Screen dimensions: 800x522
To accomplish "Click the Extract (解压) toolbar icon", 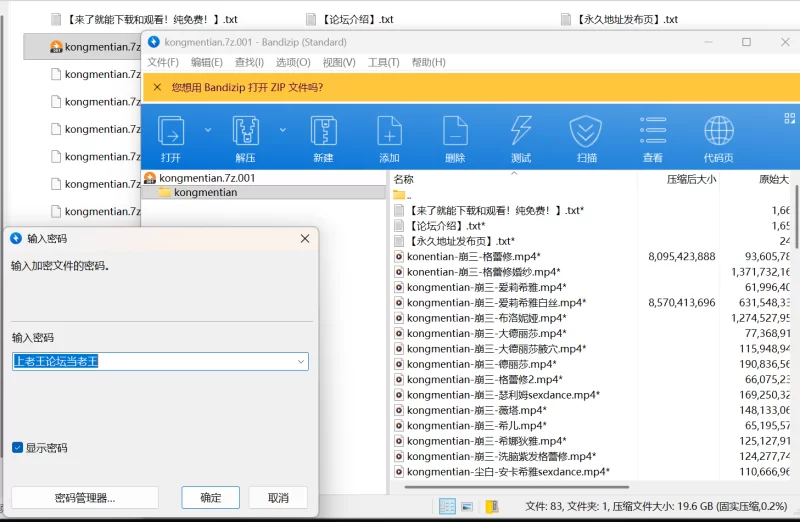I will click(x=245, y=131).
